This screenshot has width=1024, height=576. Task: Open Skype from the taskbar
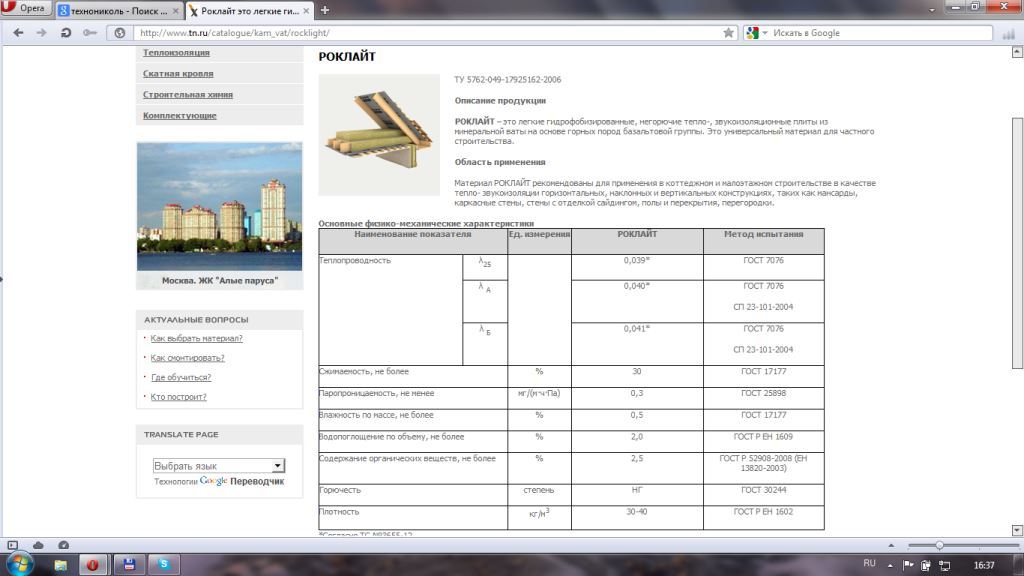tap(163, 564)
